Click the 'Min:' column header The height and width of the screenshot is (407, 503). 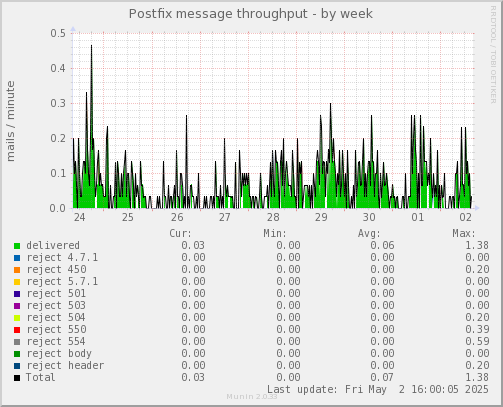pos(275,233)
